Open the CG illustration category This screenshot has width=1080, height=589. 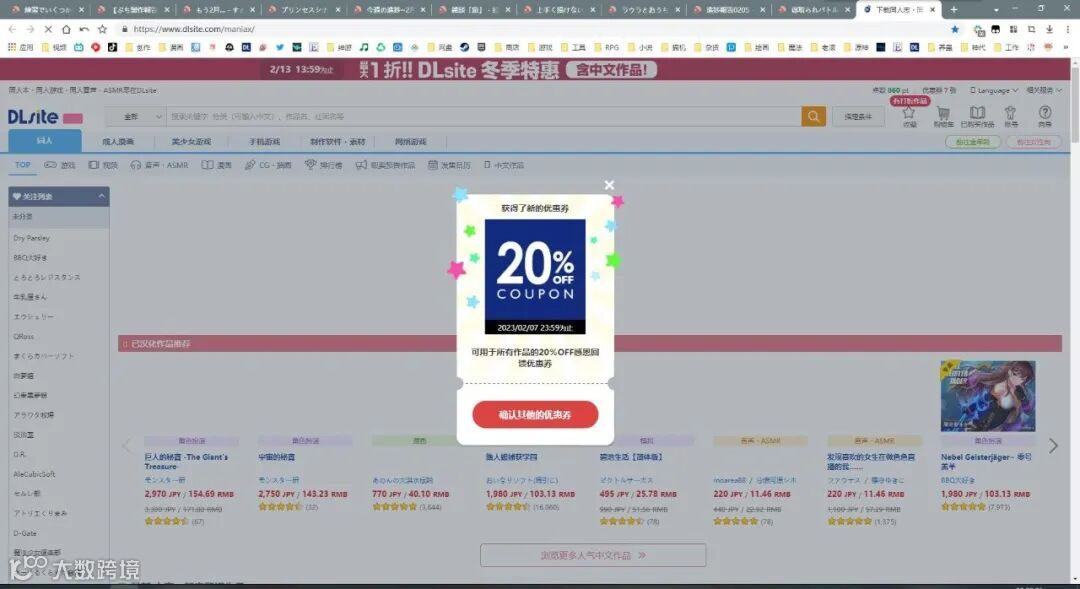[268, 165]
